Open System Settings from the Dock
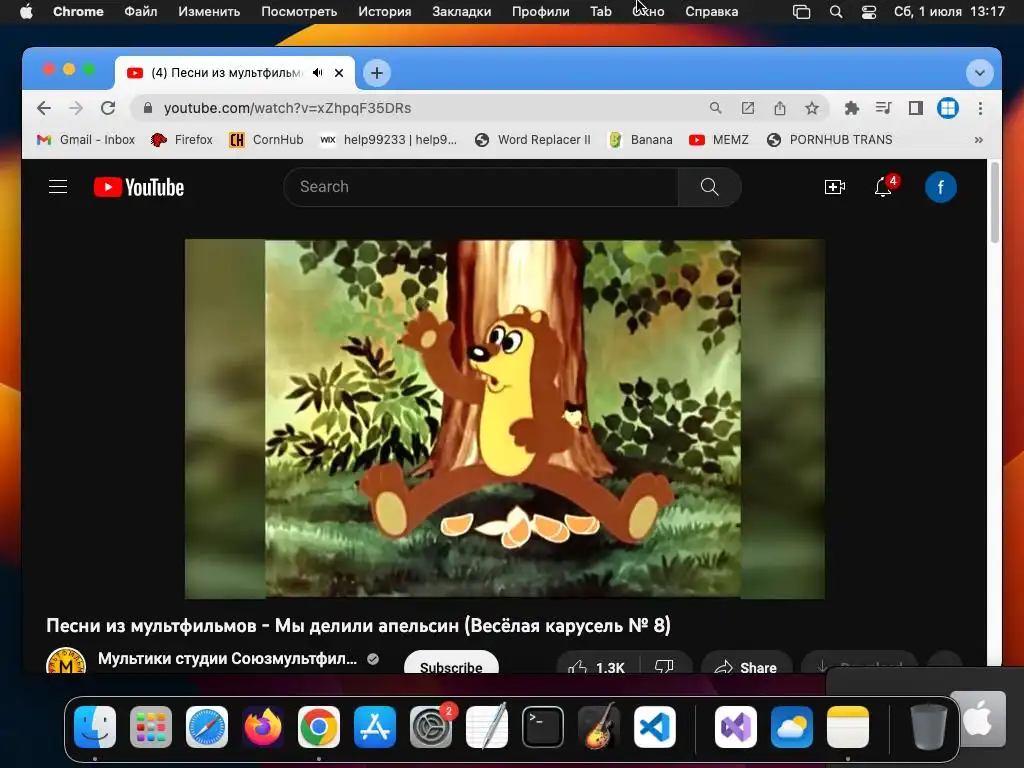This screenshot has width=1024, height=768. tap(431, 727)
